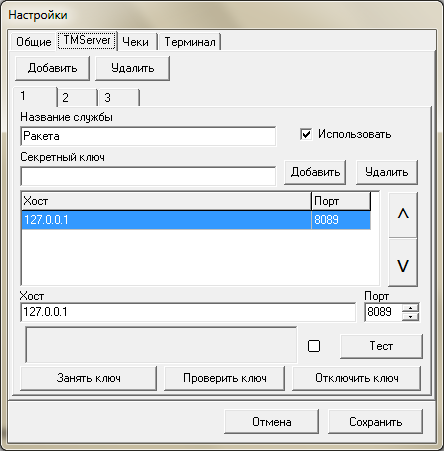Image resolution: width=444 pixels, height=451 pixels.
Task: Save settings with Сохранить button
Action: pyautogui.click(x=375, y=422)
